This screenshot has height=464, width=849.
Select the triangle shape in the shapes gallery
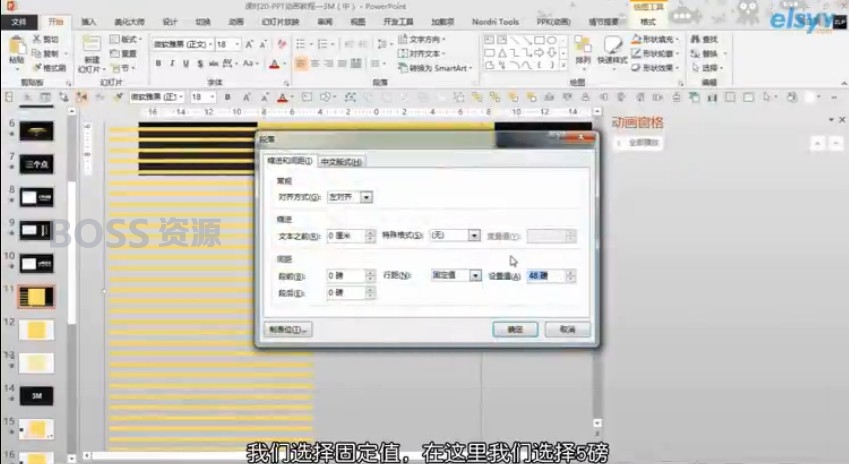click(502, 53)
